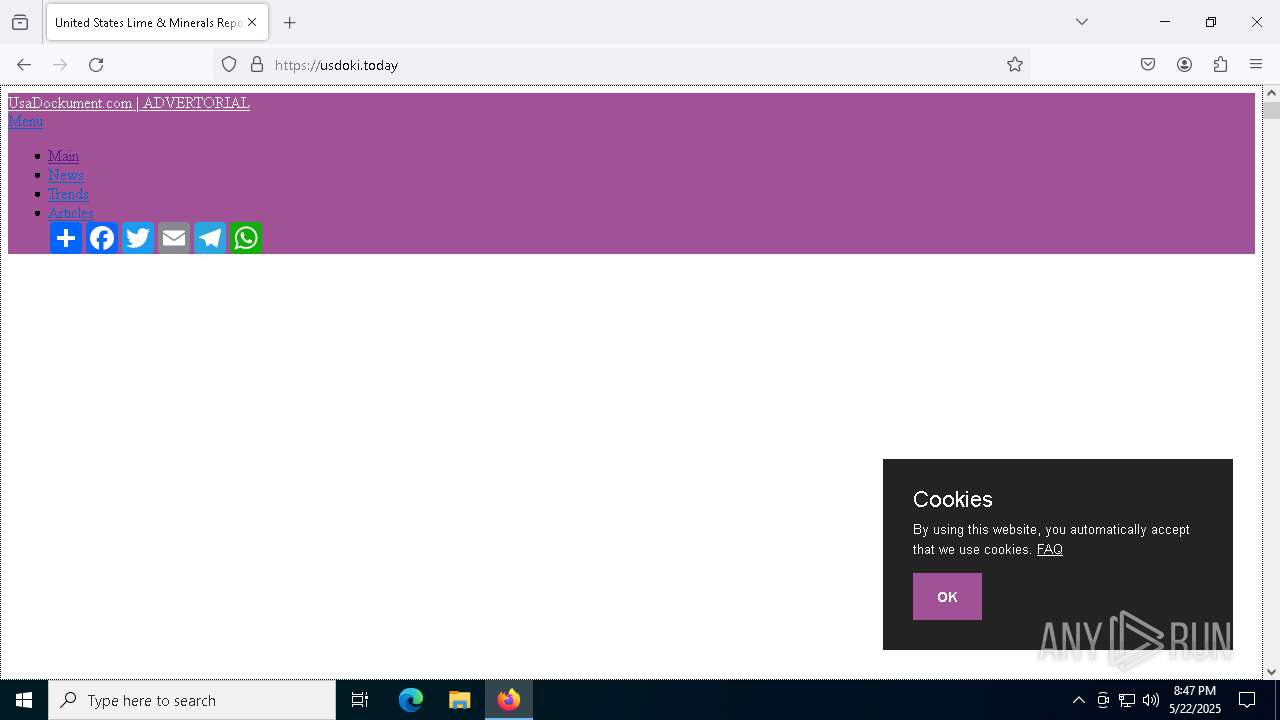Open the Firefox account icon
Screen dimensions: 1280x720
tap(1184, 65)
